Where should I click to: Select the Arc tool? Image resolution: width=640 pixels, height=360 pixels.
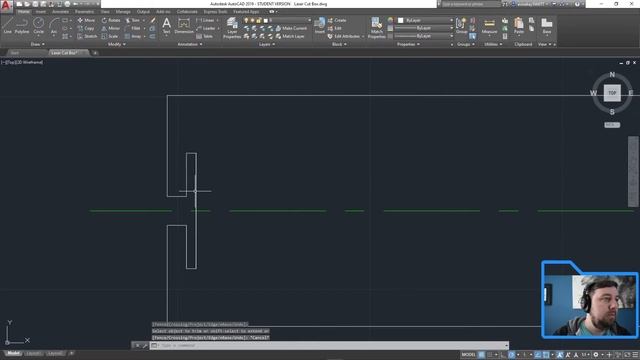[53, 26]
